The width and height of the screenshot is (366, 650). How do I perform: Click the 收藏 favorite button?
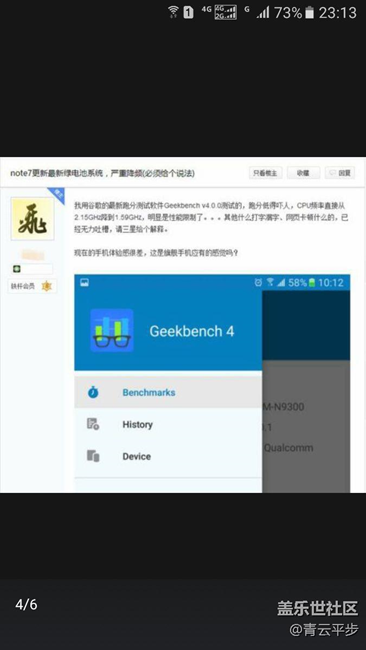[303, 173]
